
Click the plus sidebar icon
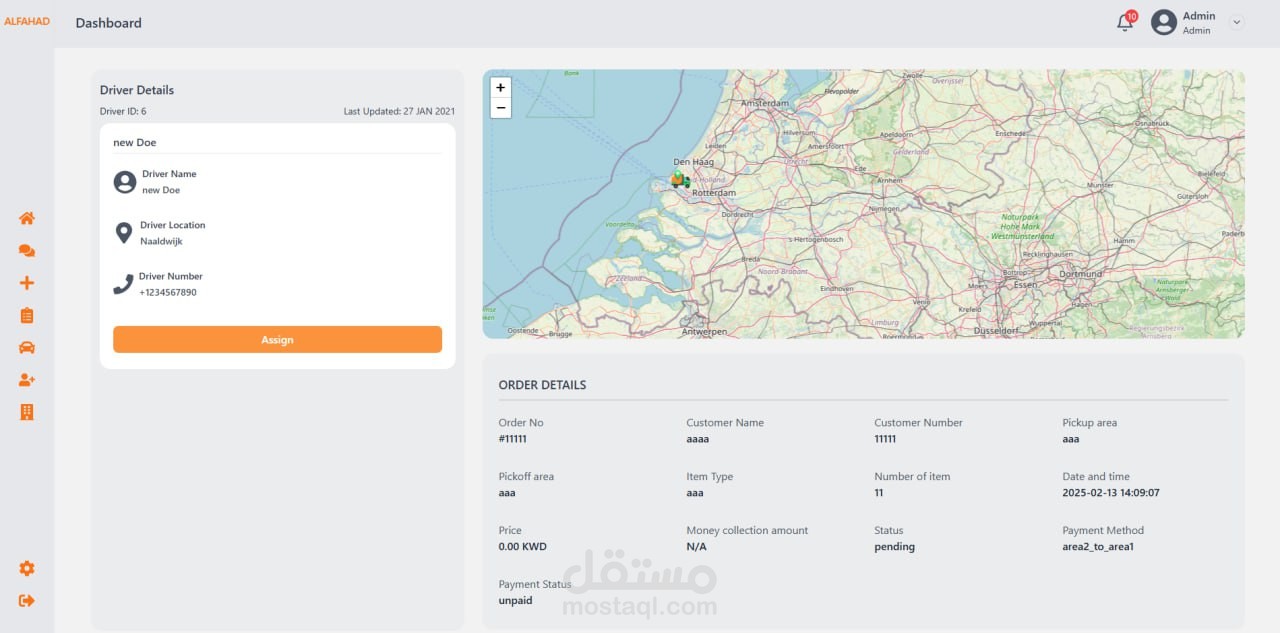pos(27,283)
